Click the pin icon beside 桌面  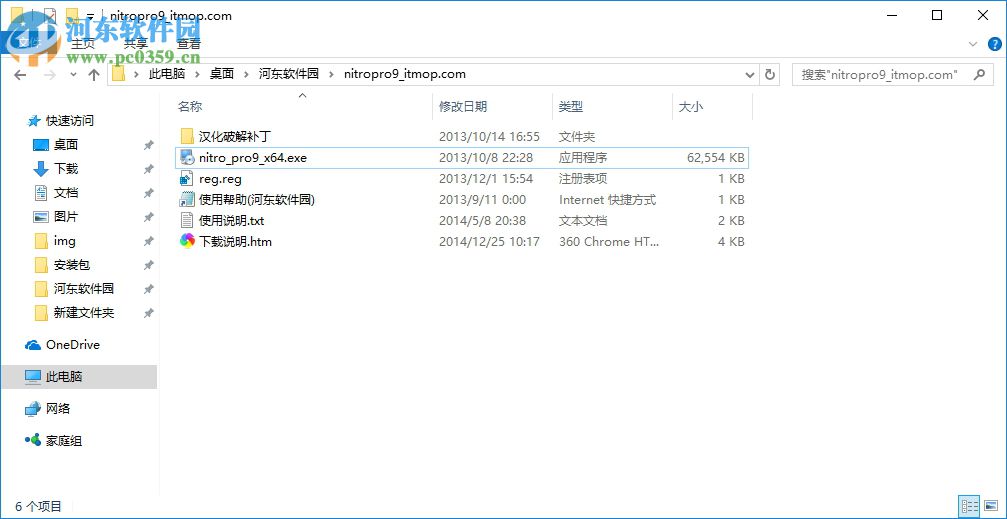148,145
